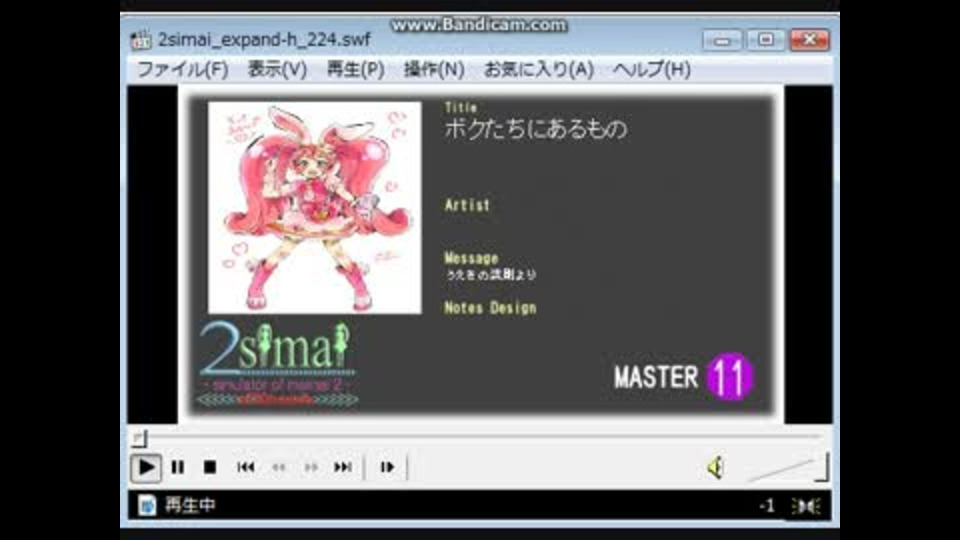Click the fast-forward double-arrow icon
960x540 pixels.
[310, 468]
